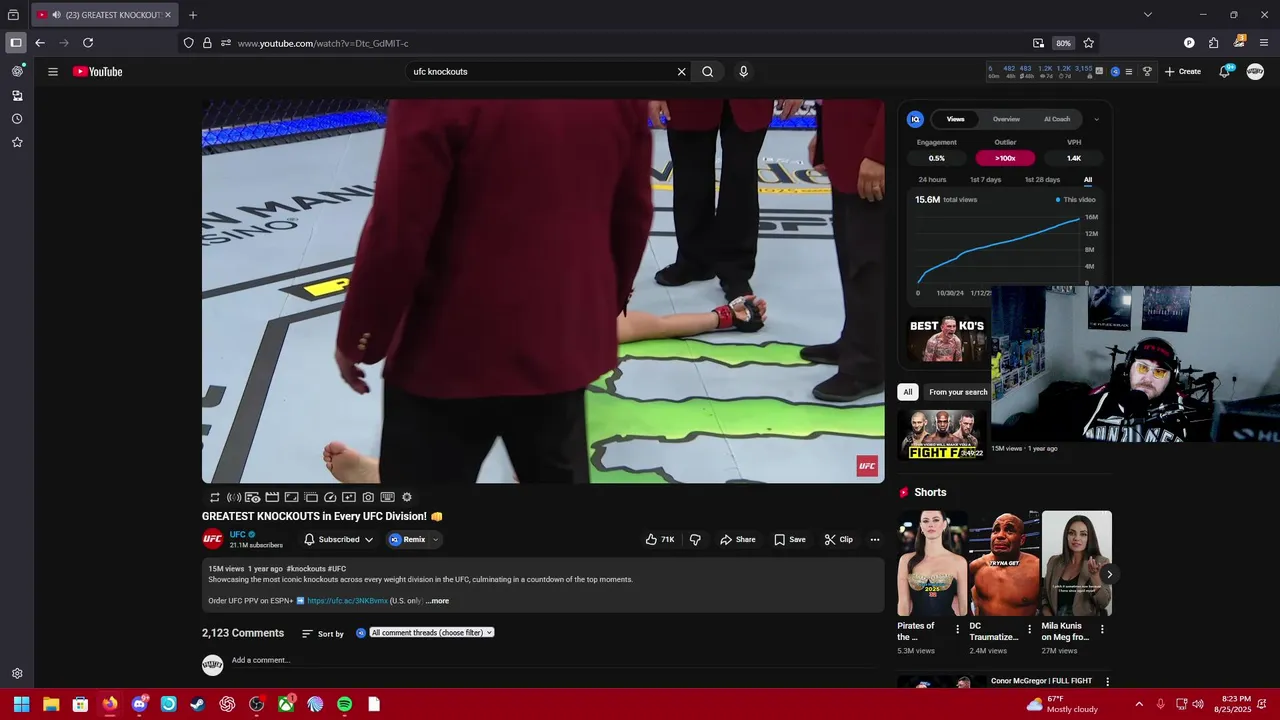Open keyboard shortcuts icon under player
The height and width of the screenshot is (720, 1280).
tap(387, 497)
